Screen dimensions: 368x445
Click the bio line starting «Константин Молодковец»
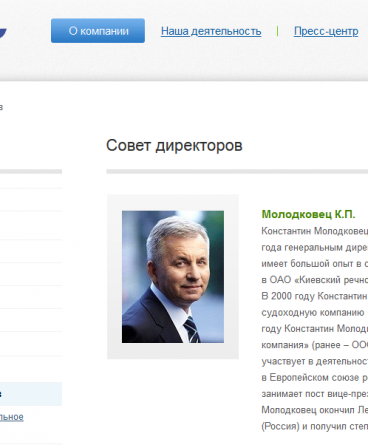tap(315, 231)
